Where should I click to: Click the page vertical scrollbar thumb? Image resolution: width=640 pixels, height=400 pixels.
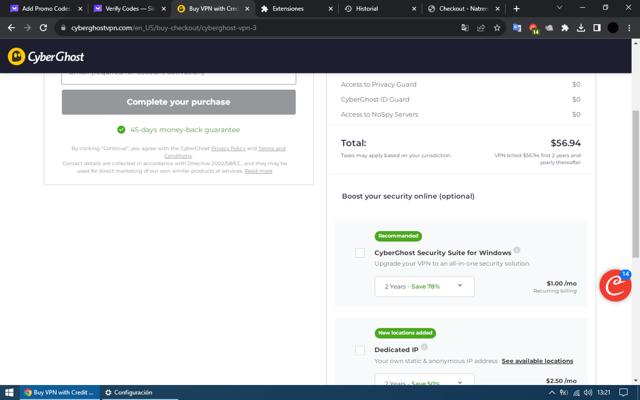coord(635,184)
